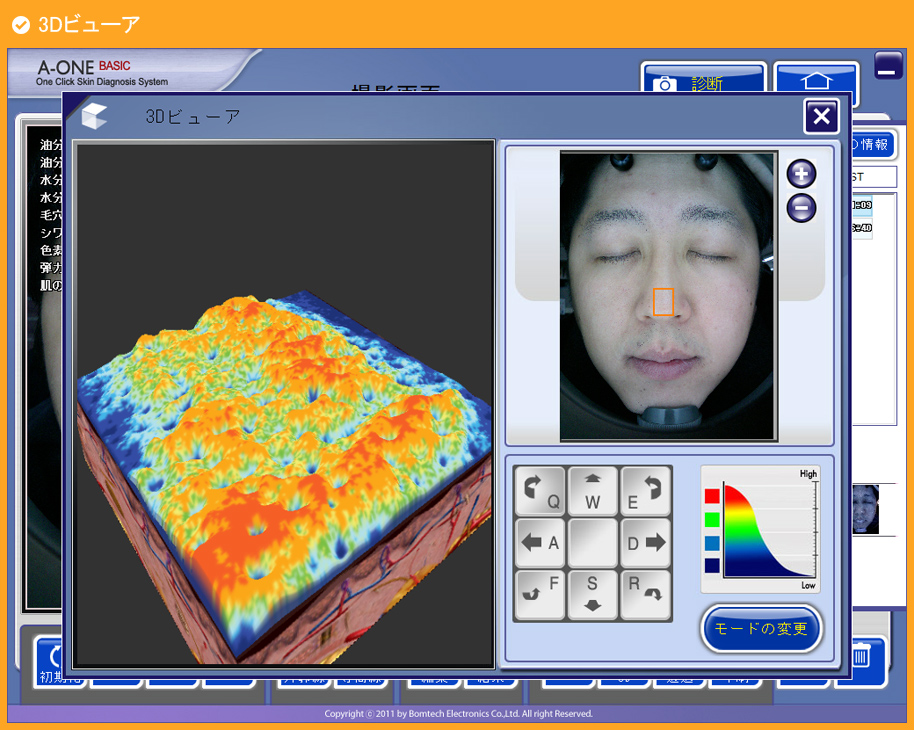Select the dark navy color level swatch
This screenshot has height=730, width=914.
pos(712,566)
